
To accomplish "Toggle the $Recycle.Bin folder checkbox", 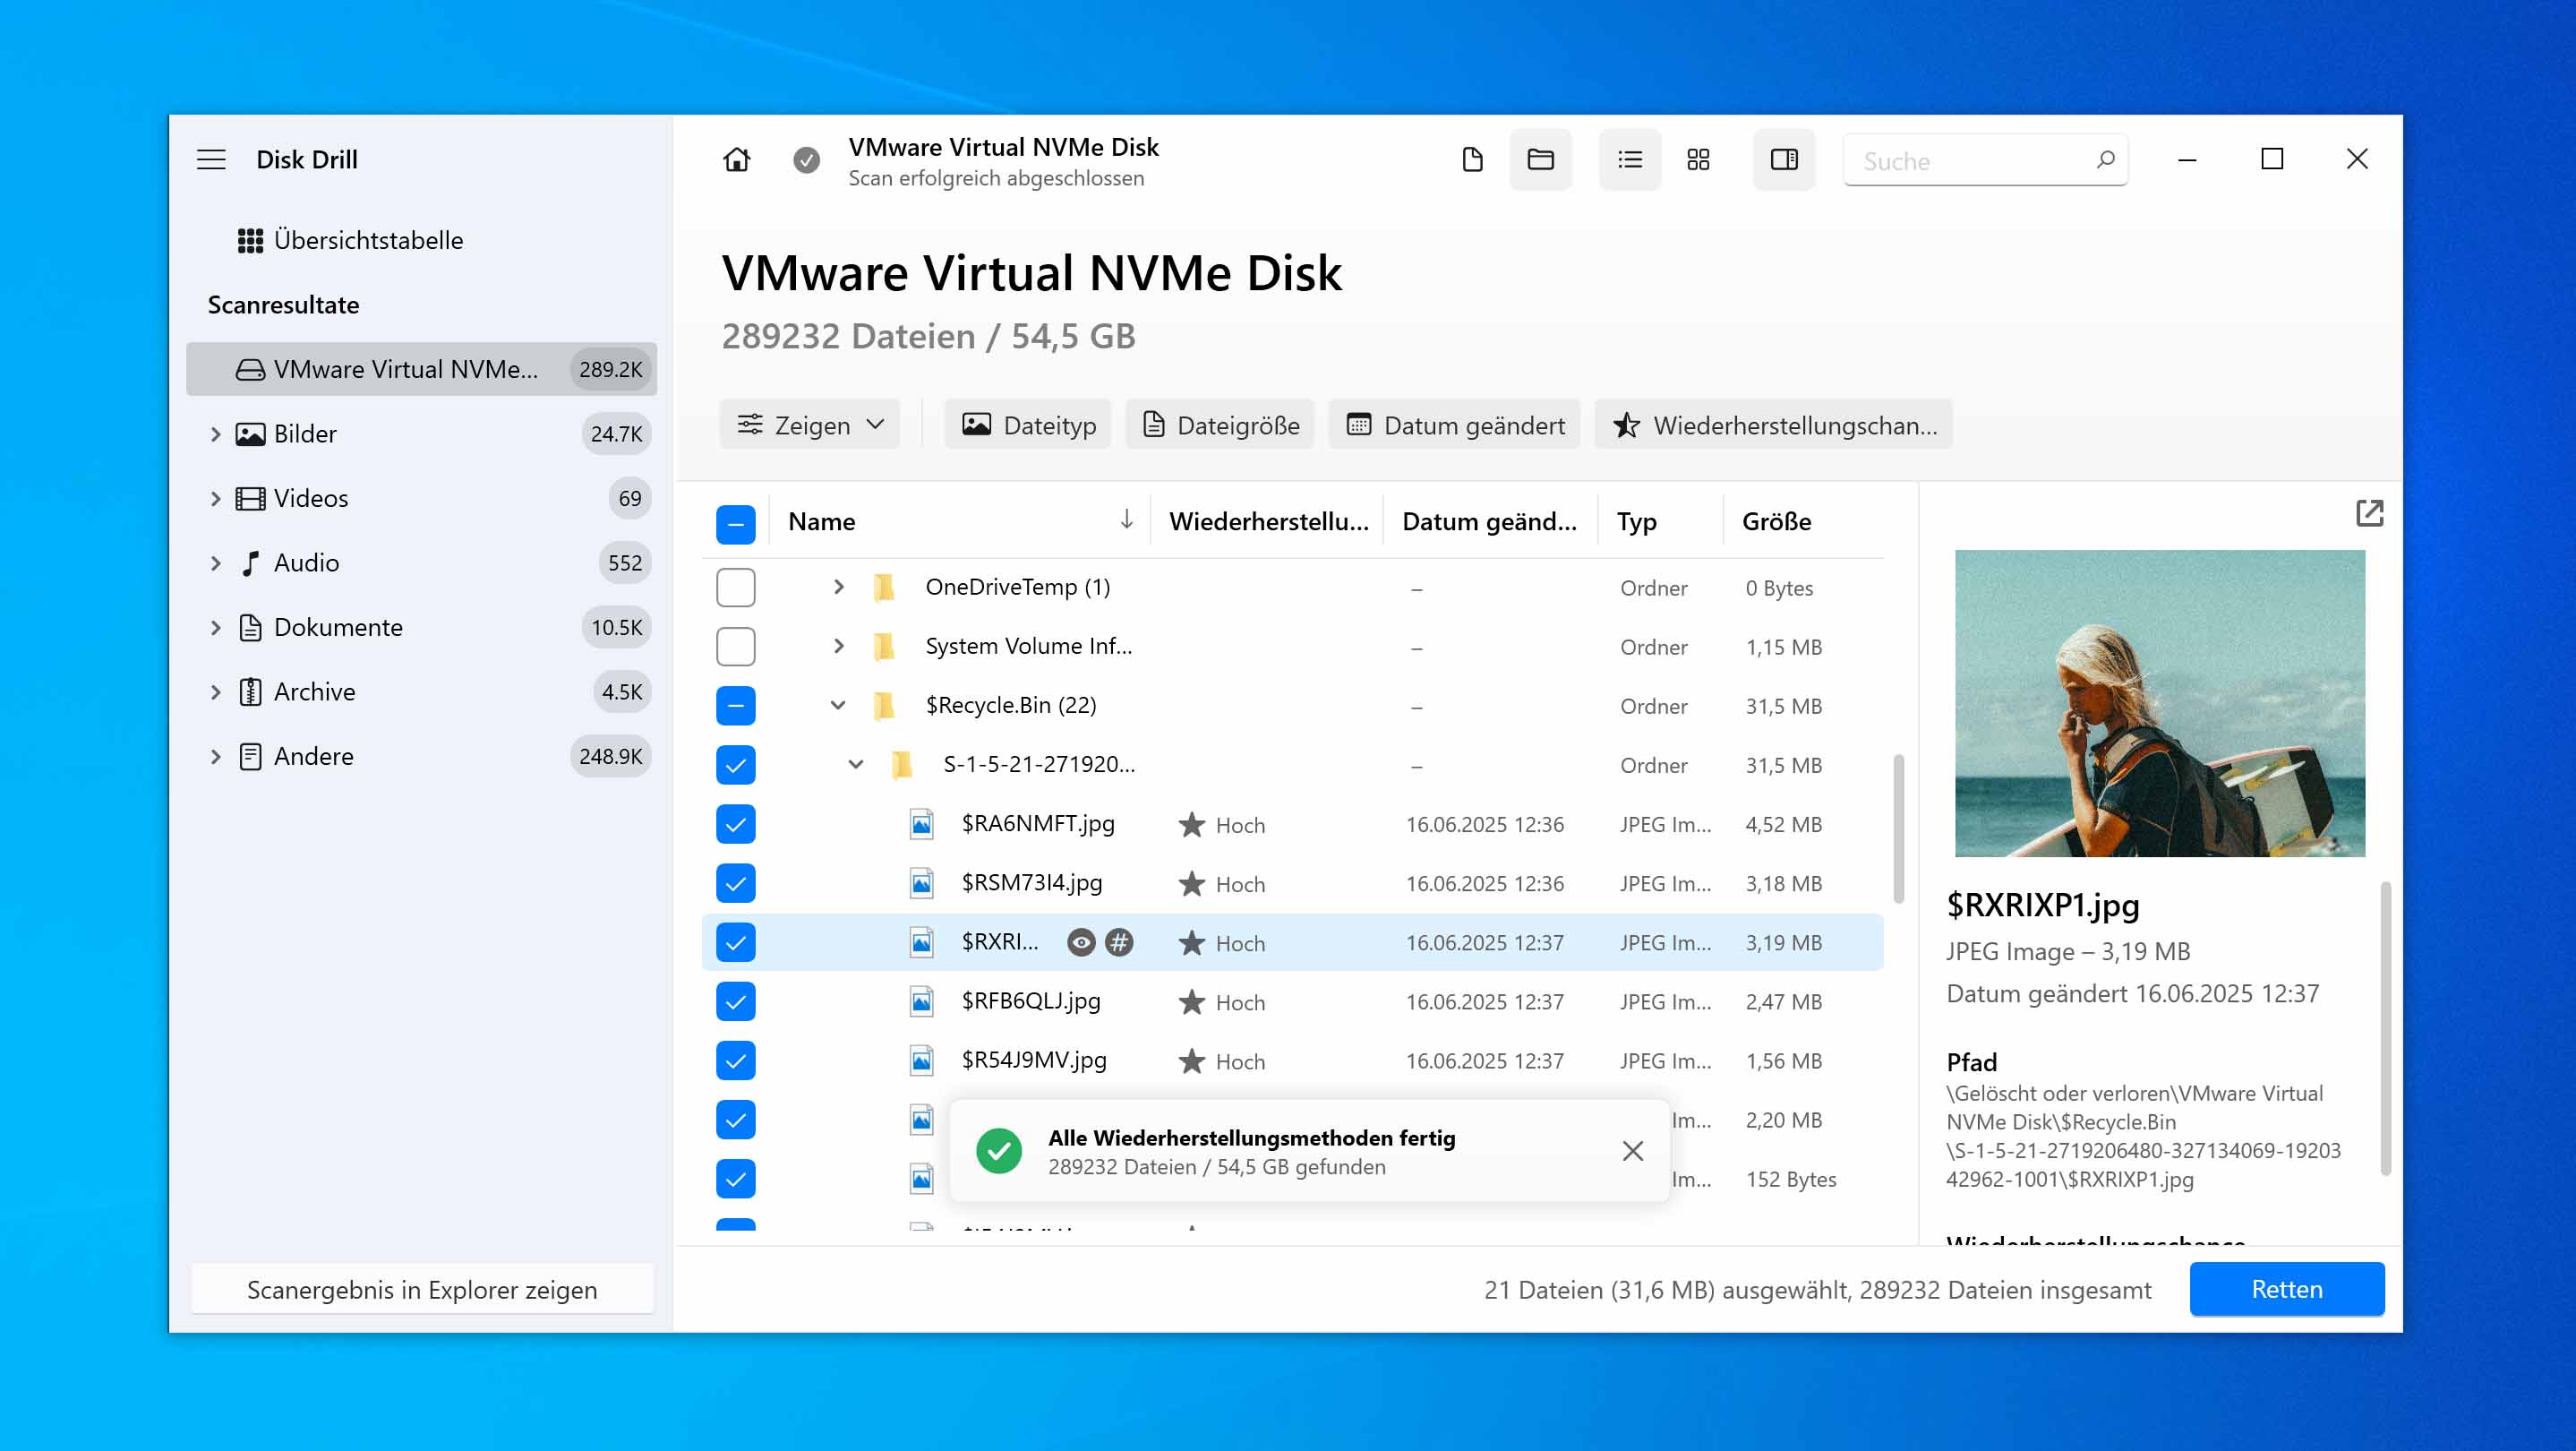I will tap(735, 705).
